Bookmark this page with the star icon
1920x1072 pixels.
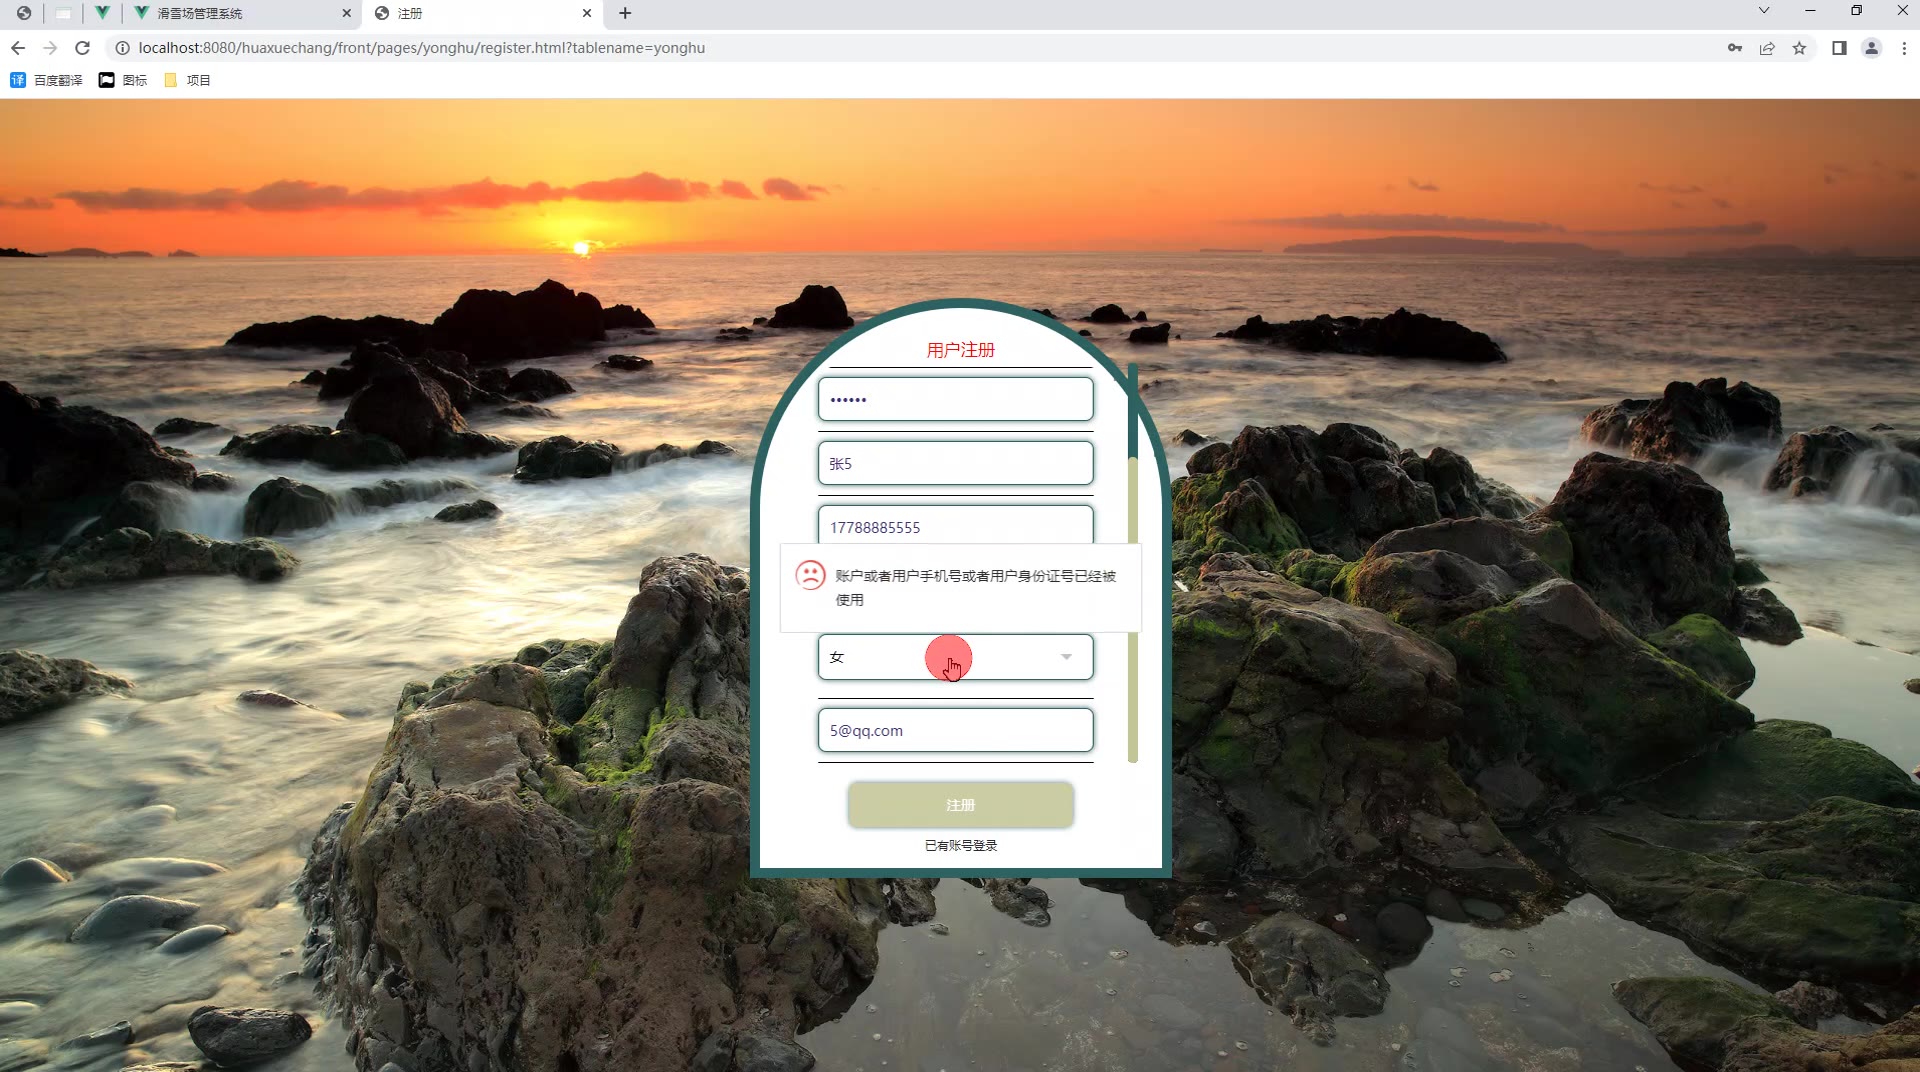click(1799, 48)
